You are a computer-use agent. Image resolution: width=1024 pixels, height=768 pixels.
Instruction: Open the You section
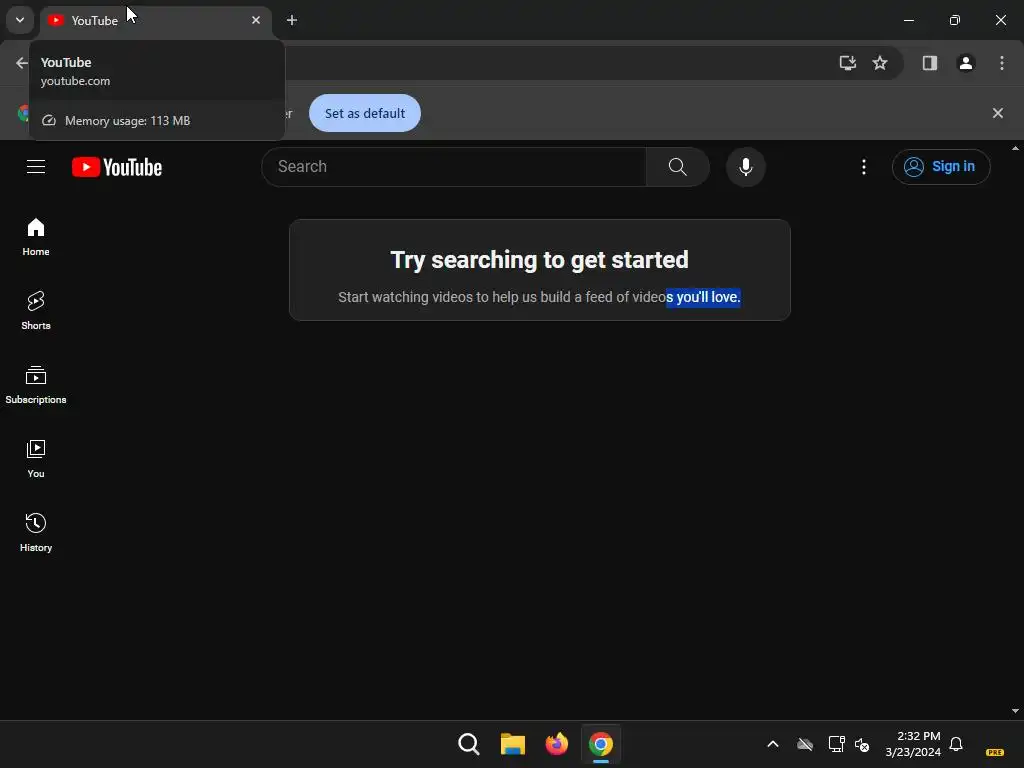click(x=36, y=458)
